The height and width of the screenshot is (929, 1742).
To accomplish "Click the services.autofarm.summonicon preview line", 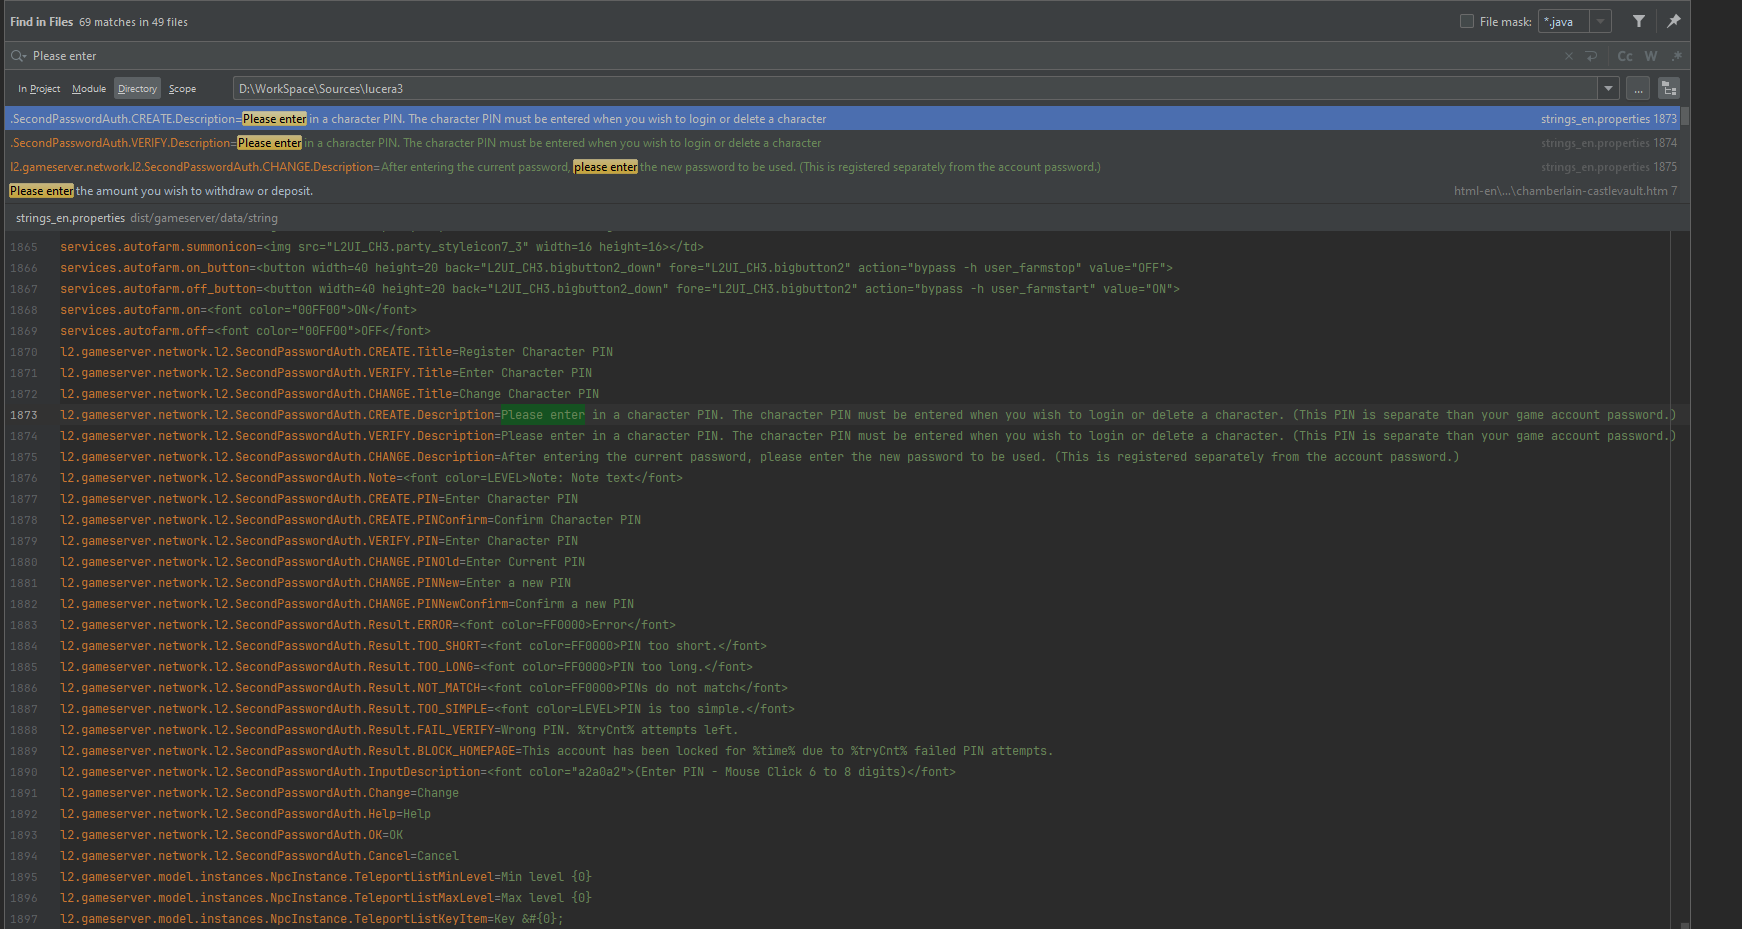I will [x=382, y=247].
